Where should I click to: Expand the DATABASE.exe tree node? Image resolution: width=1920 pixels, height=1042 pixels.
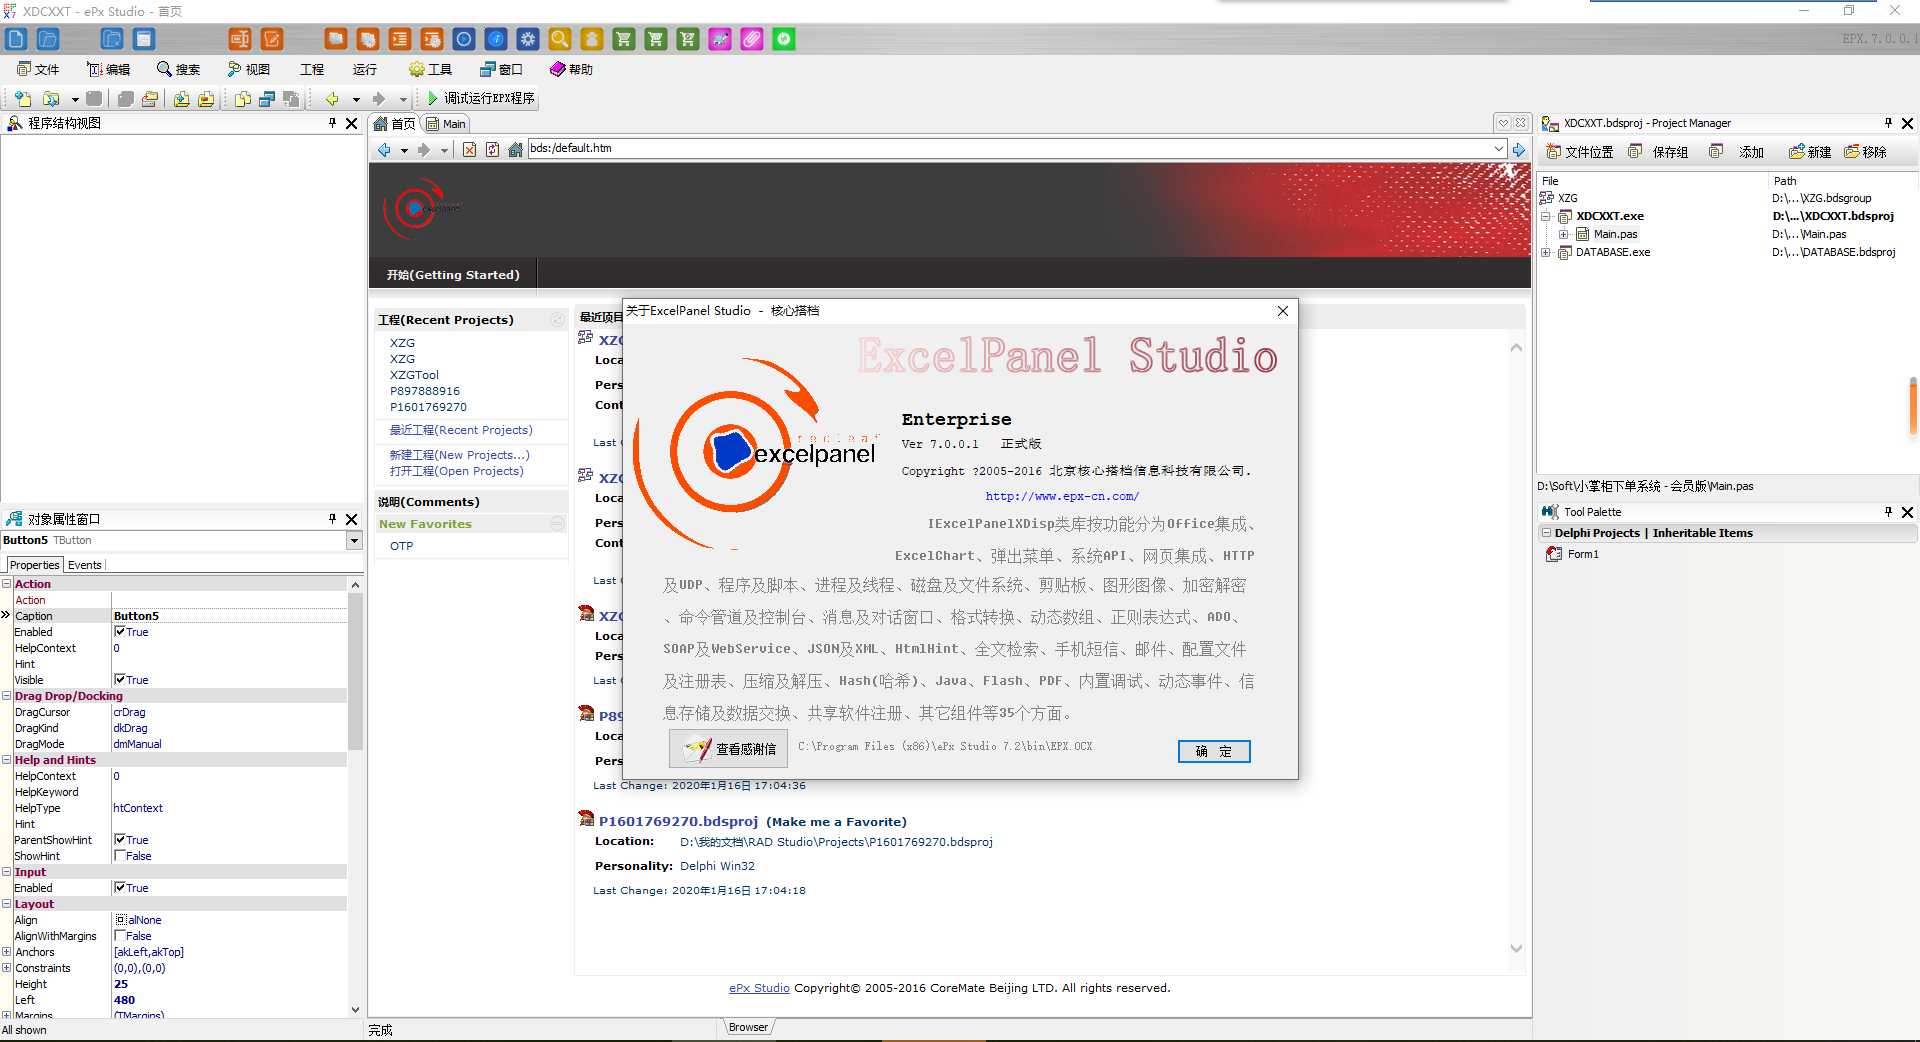pyautogui.click(x=1546, y=252)
